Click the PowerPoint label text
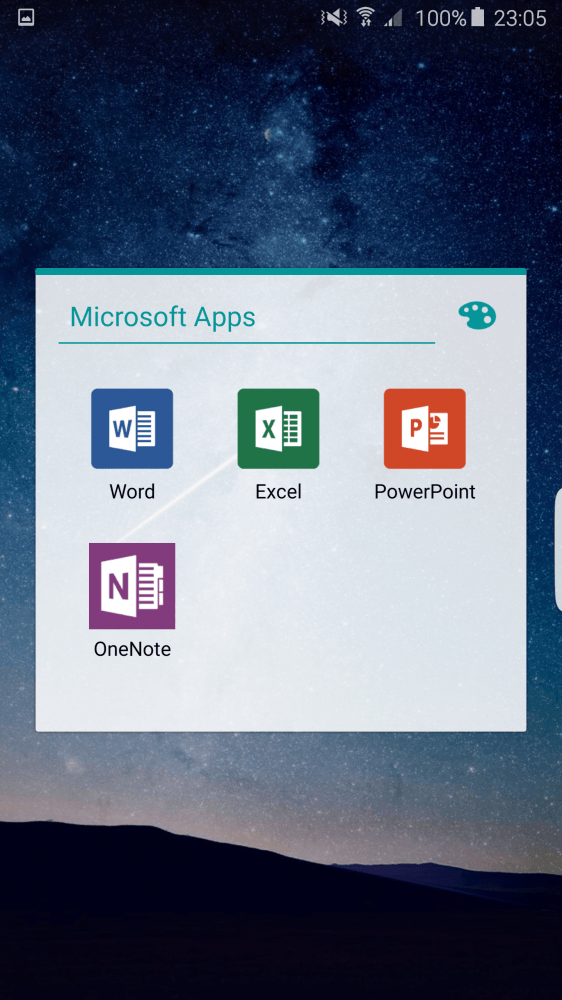The width and height of the screenshot is (562, 1000). click(x=425, y=492)
